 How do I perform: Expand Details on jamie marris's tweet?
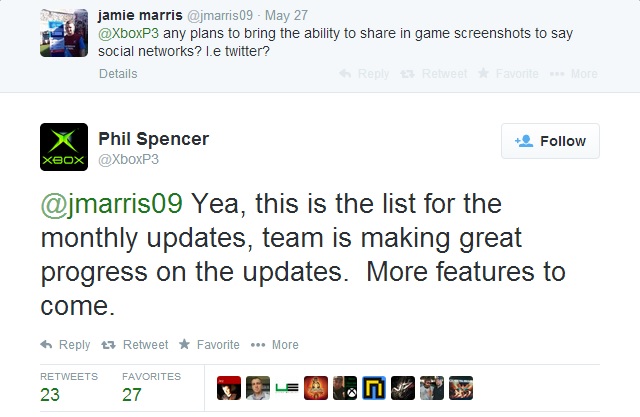click(x=118, y=74)
